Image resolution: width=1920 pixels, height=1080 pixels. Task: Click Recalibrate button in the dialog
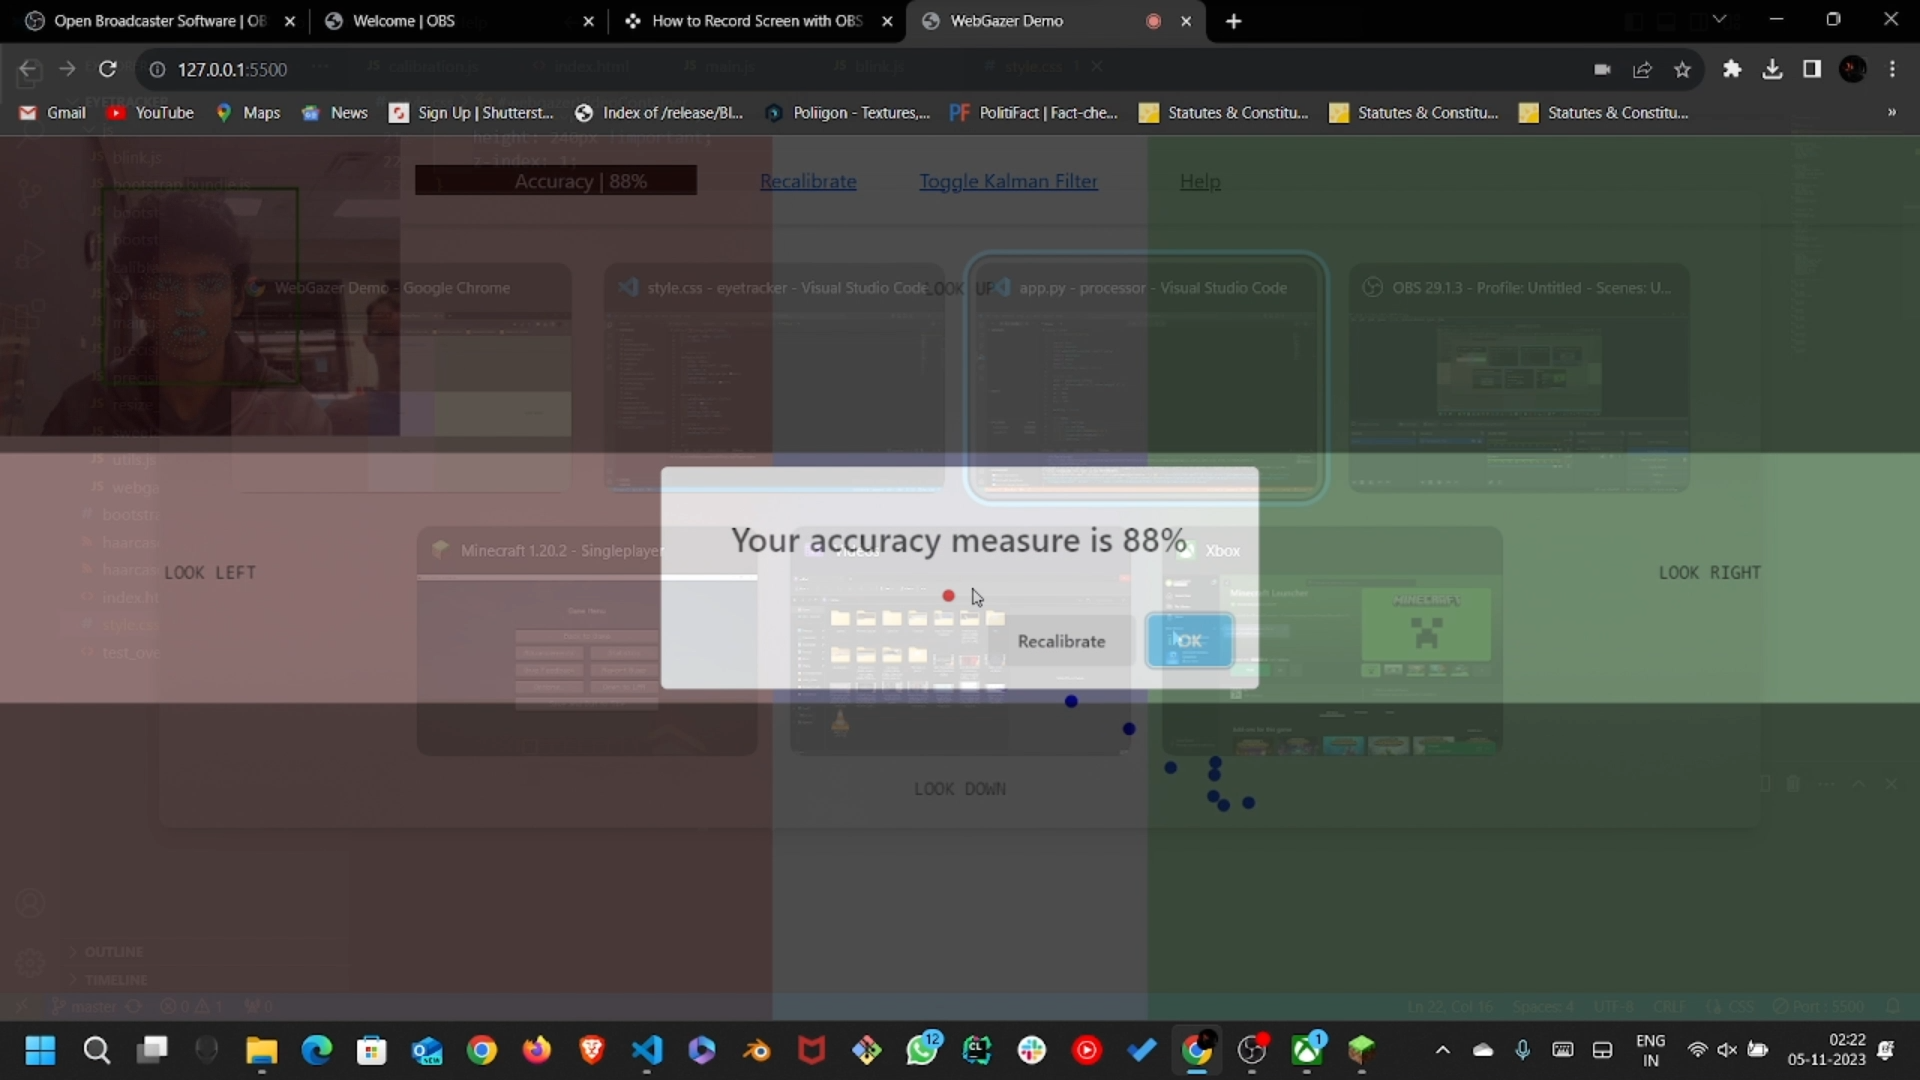coord(1061,641)
